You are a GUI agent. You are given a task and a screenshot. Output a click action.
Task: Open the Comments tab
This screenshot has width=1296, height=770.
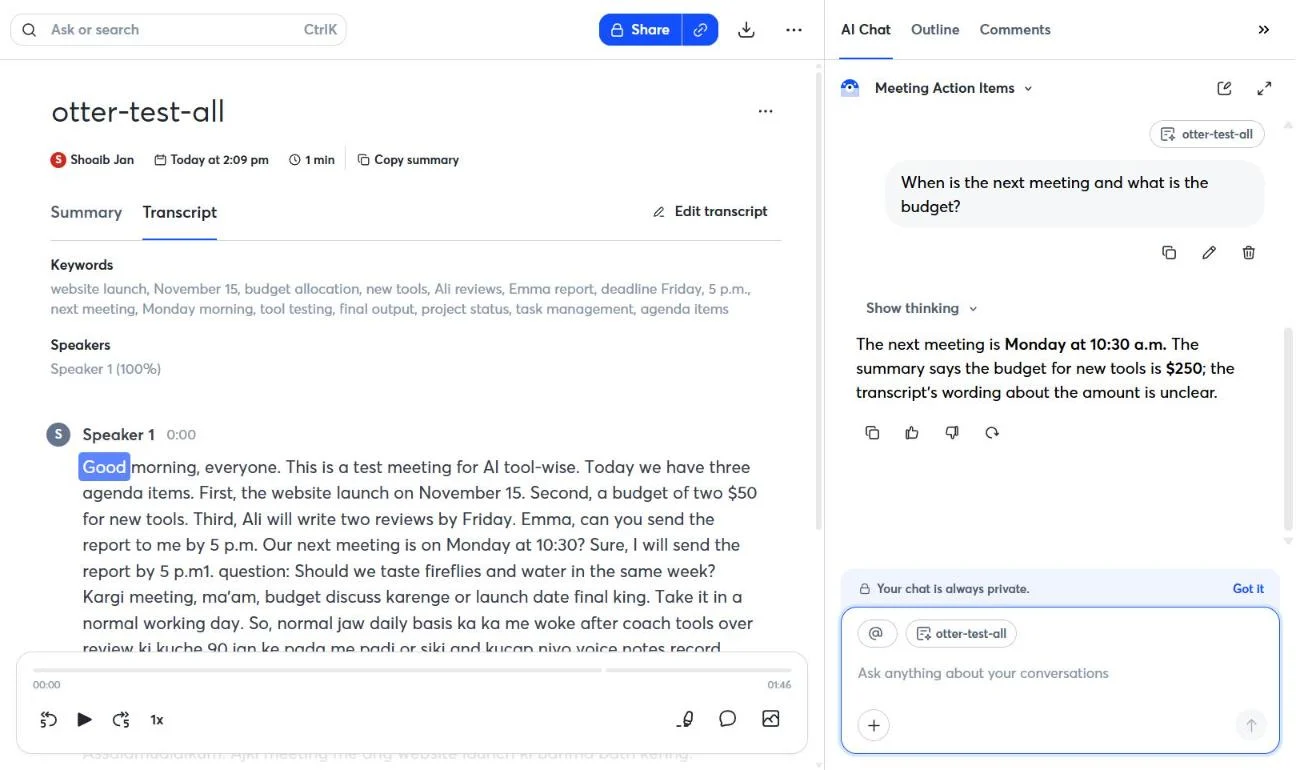tap(1015, 30)
